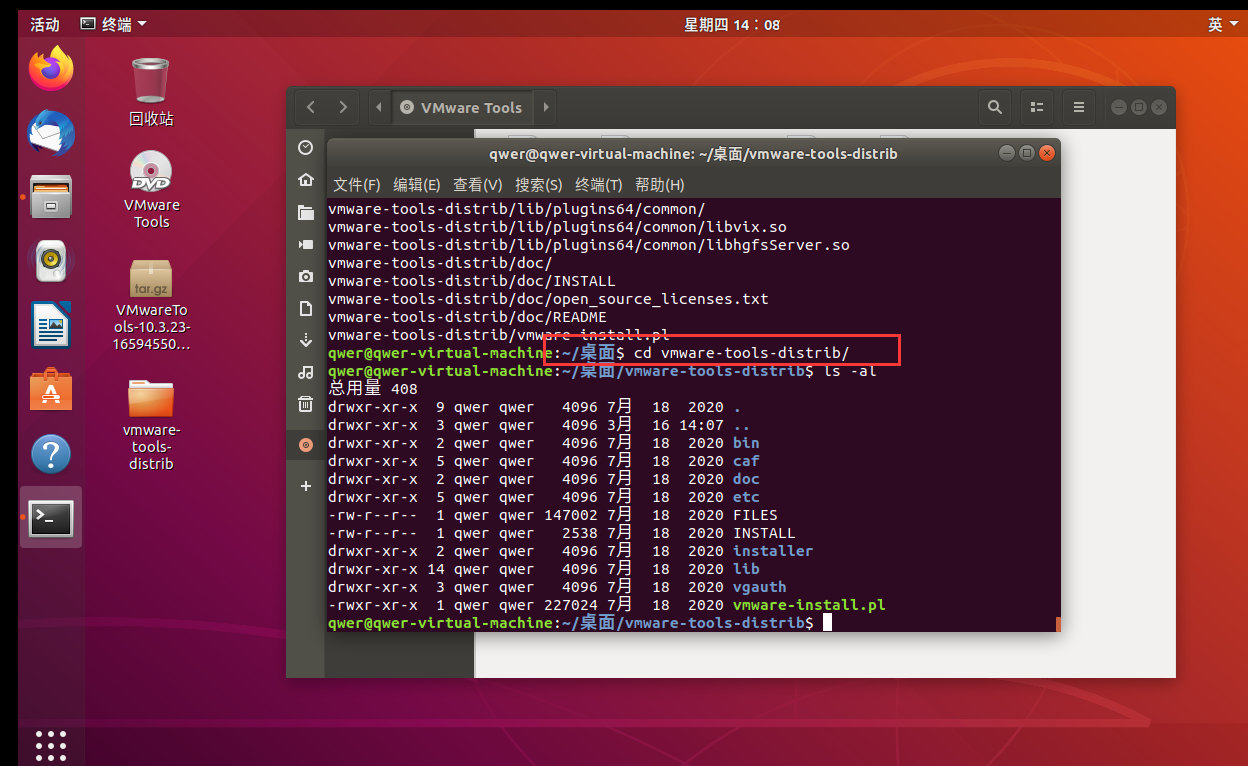Expand path bar left arrow in Files

[379, 107]
